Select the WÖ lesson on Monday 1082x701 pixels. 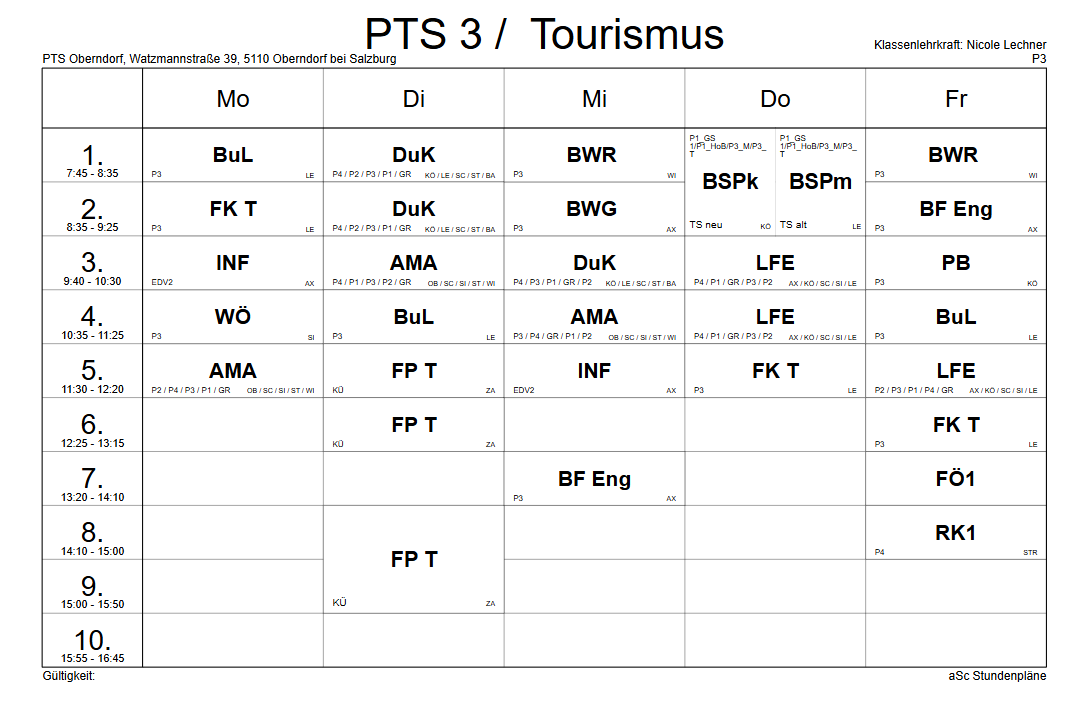click(x=233, y=317)
